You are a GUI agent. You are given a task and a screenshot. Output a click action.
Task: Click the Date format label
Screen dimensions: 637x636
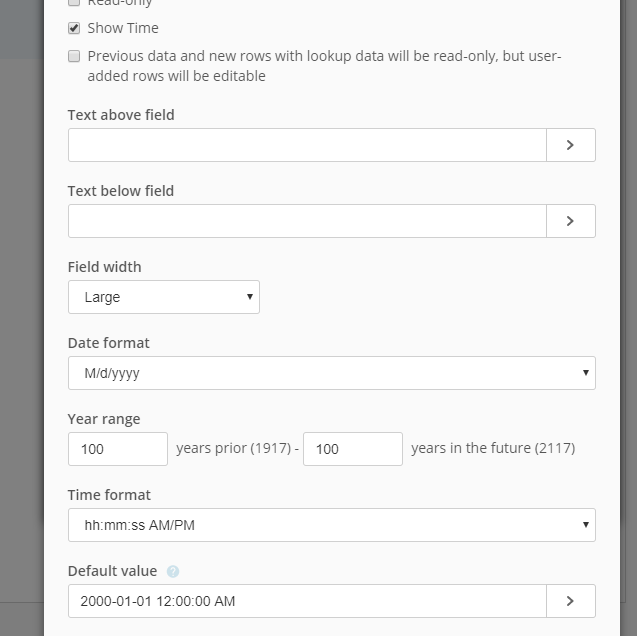click(109, 343)
